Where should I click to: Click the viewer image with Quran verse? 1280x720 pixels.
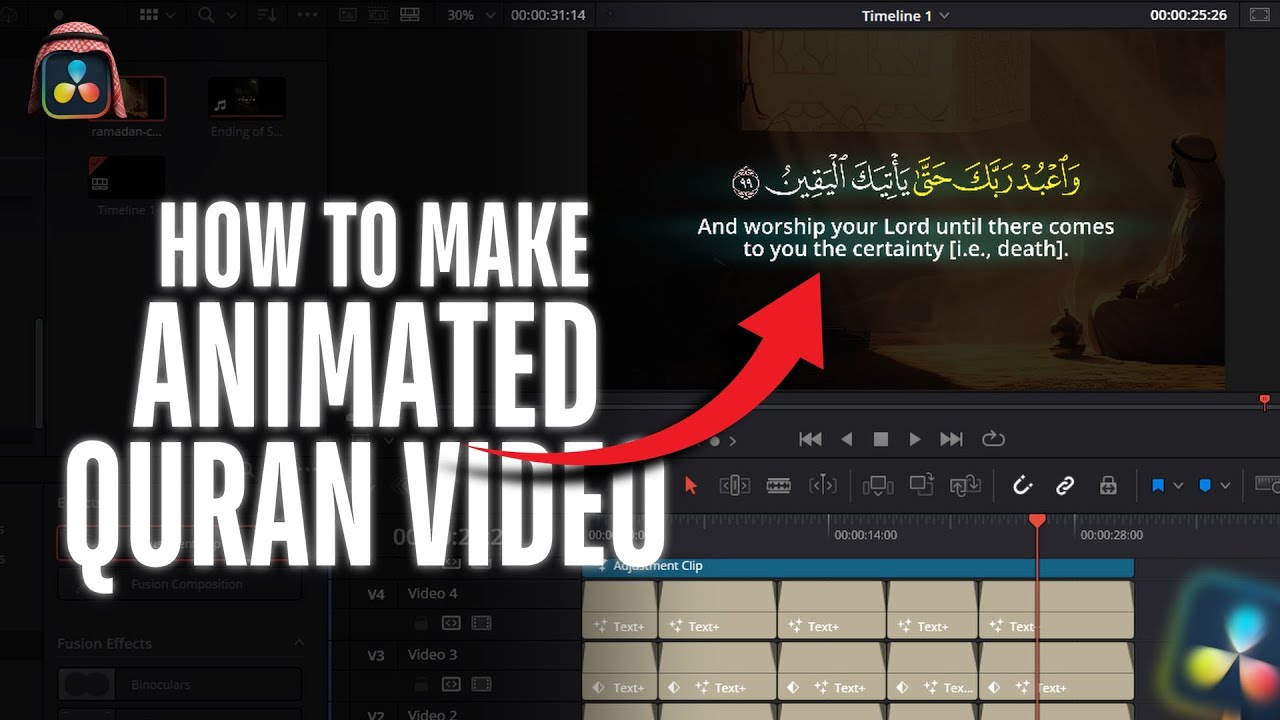click(905, 210)
